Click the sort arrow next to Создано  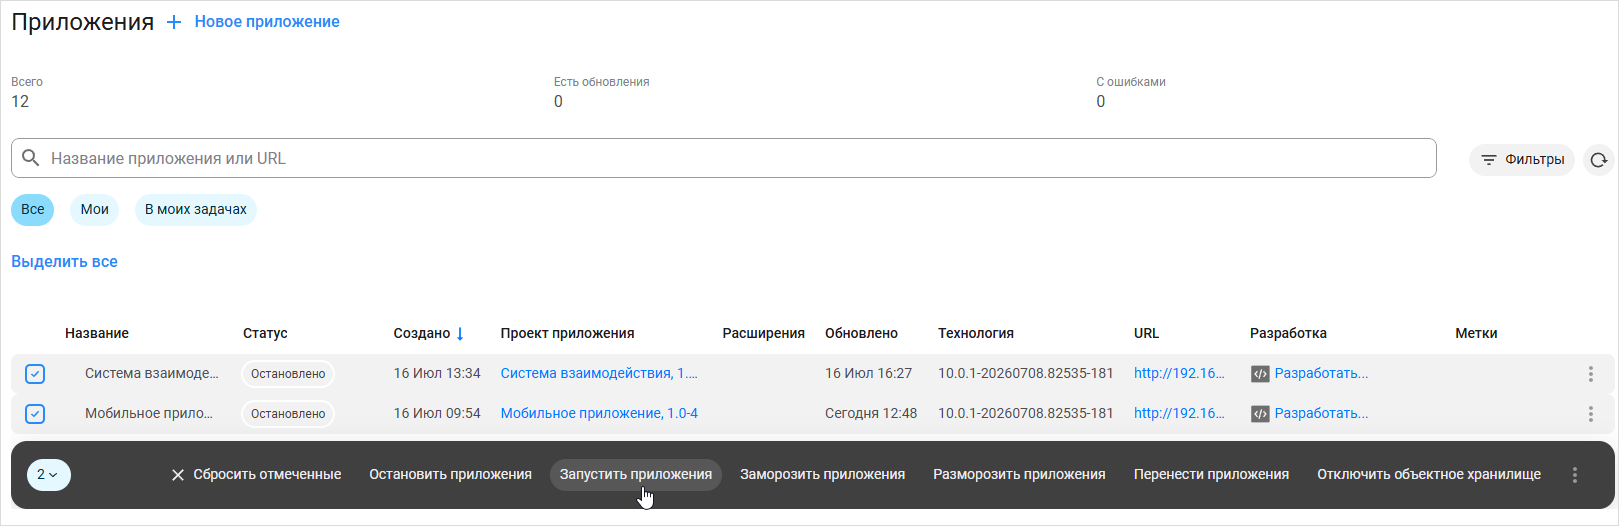click(x=460, y=333)
